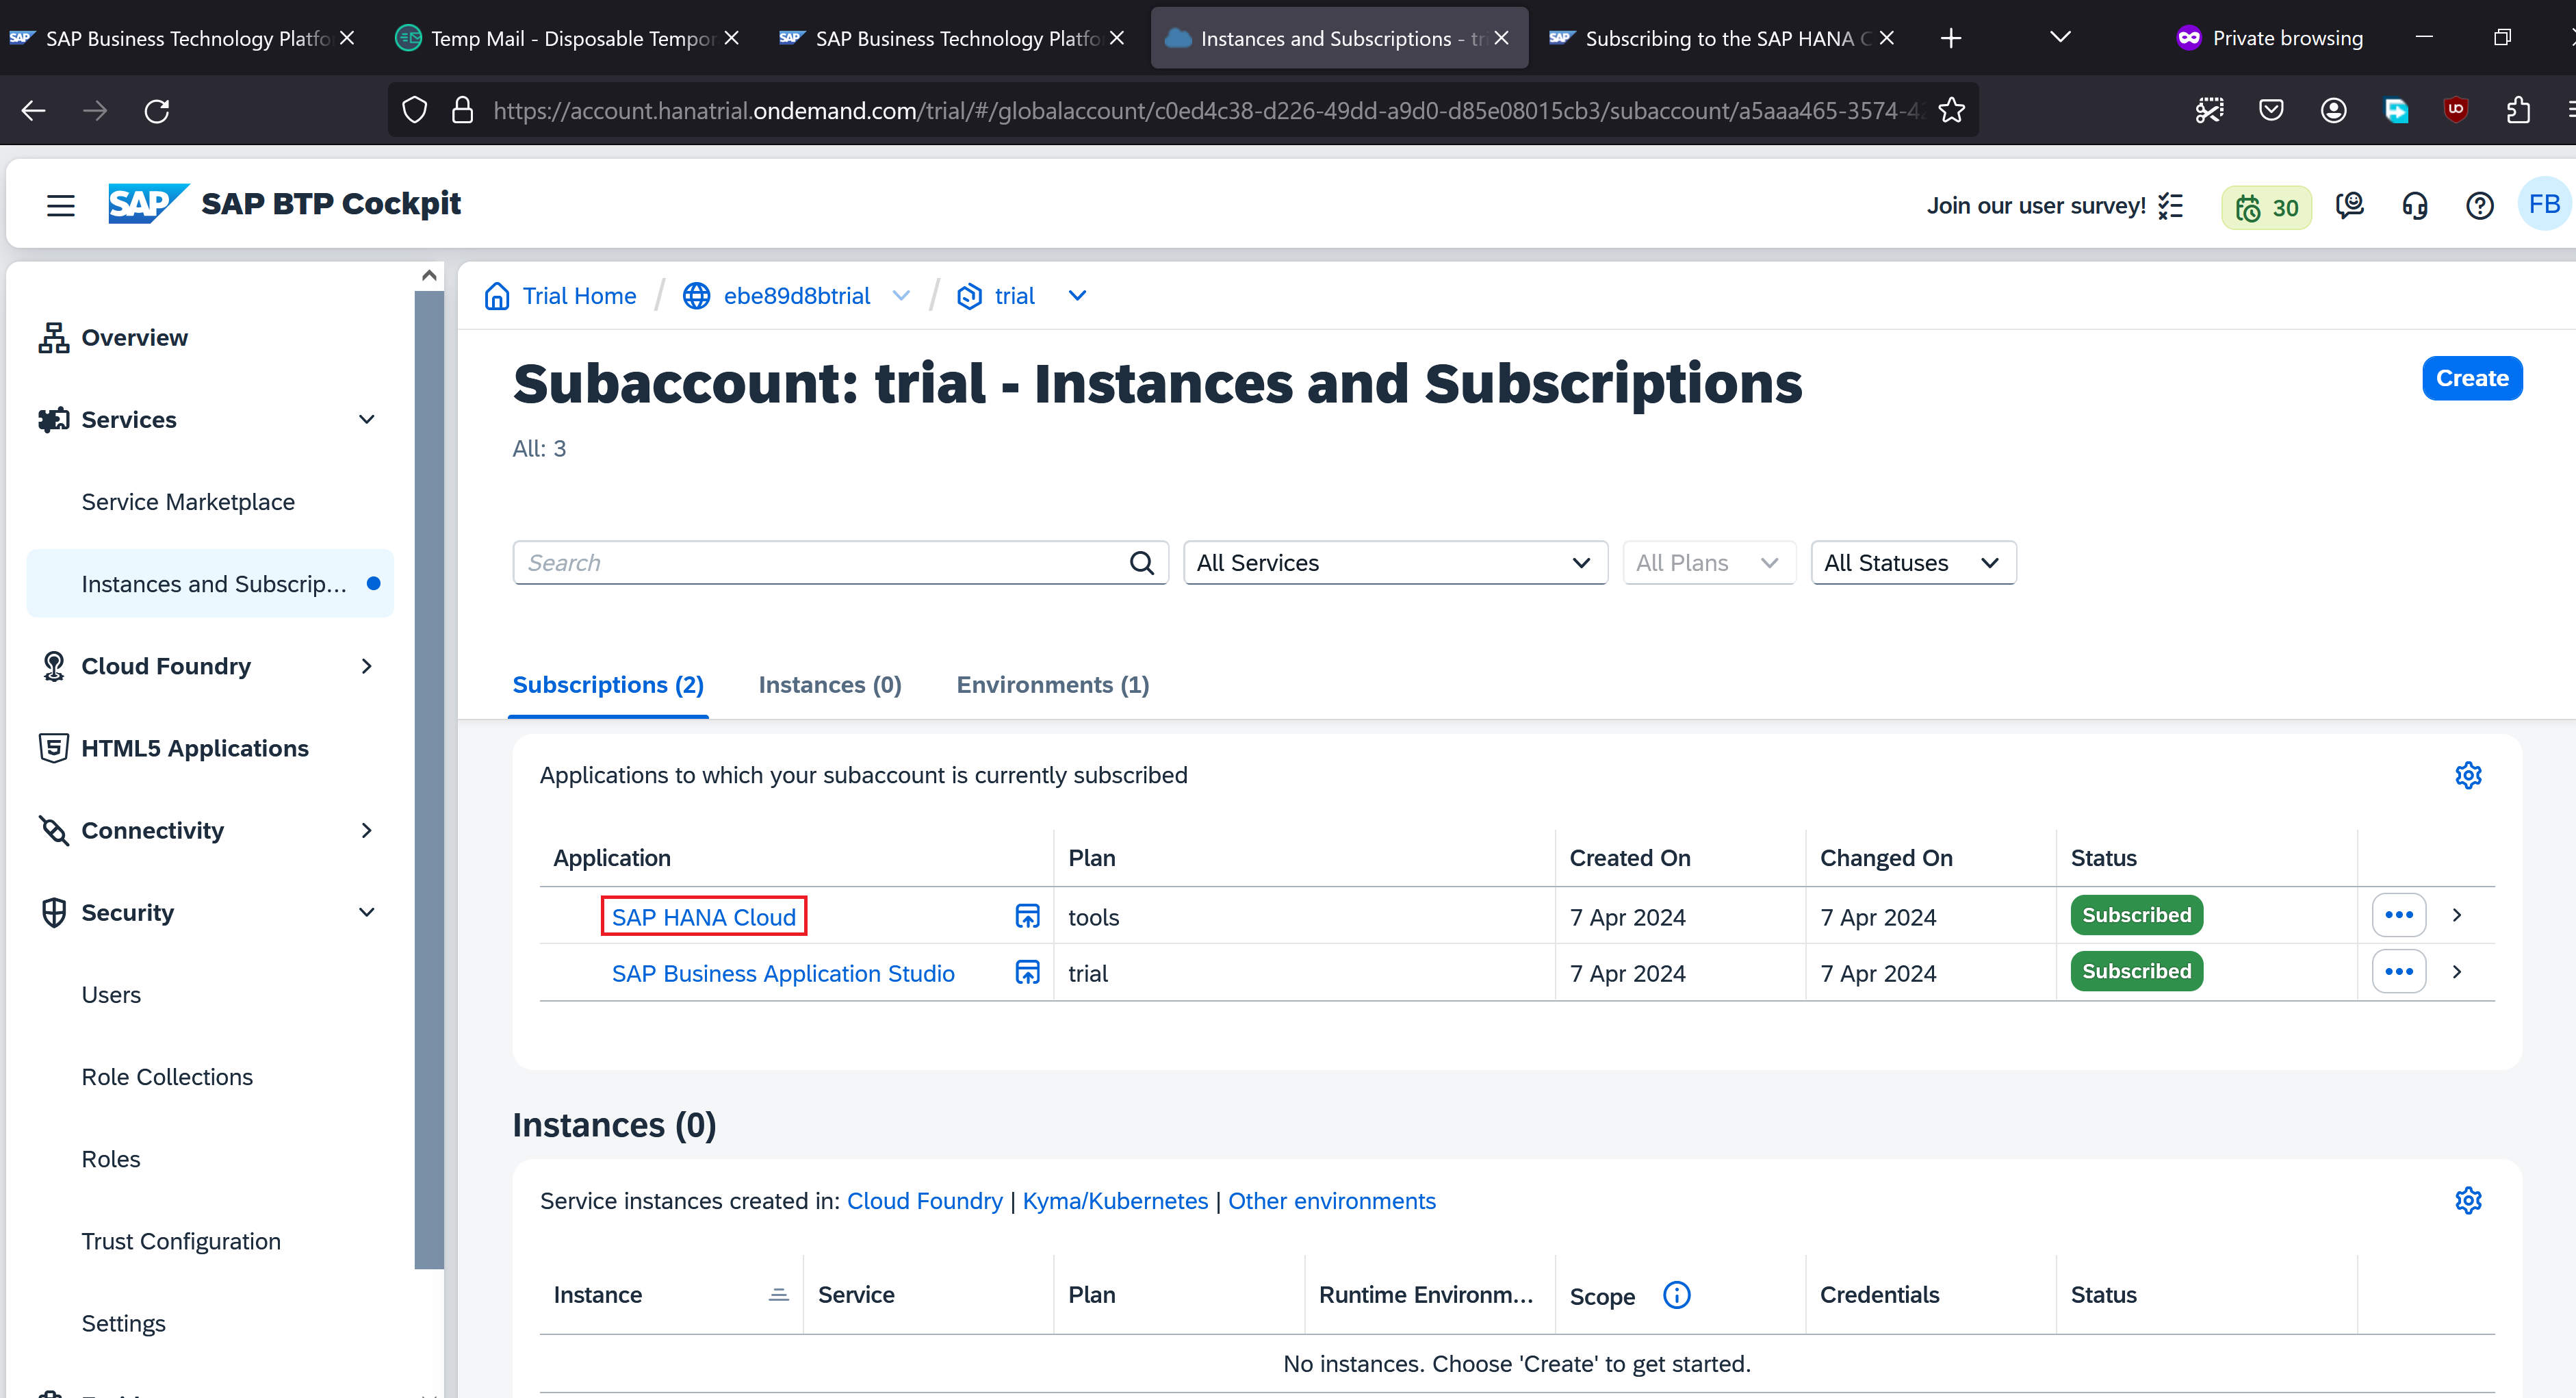Switch to the Environments (1) tab
This screenshot has width=2576, height=1398.
point(1052,685)
